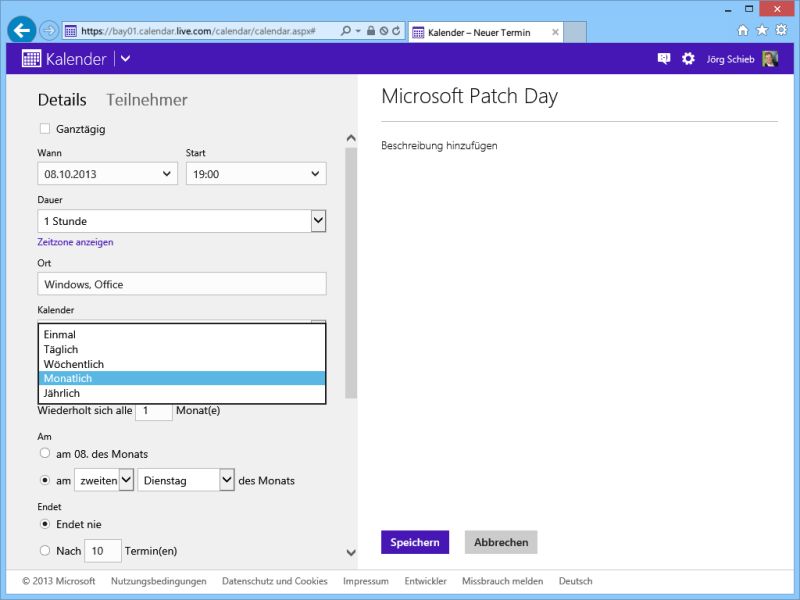Select Täglich in the recurrence list
The height and width of the screenshot is (600, 800).
point(182,349)
